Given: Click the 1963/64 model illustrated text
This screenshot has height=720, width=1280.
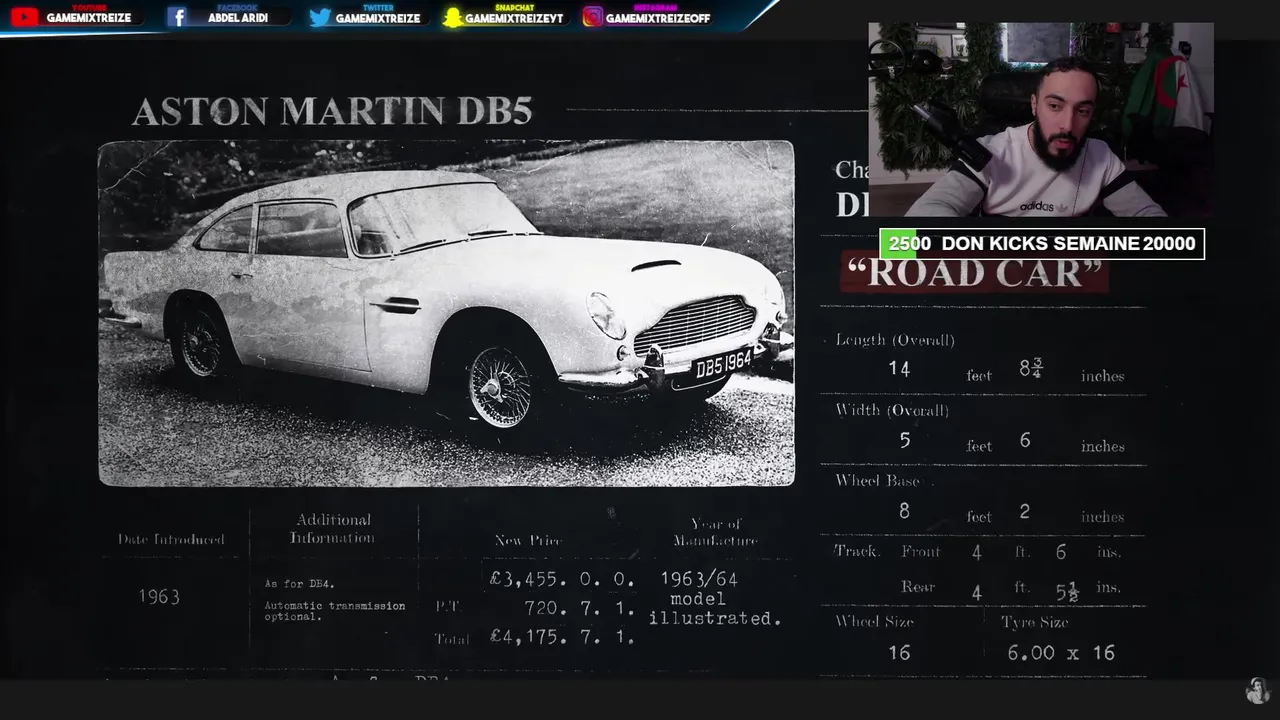Looking at the screenshot, I should 714,598.
